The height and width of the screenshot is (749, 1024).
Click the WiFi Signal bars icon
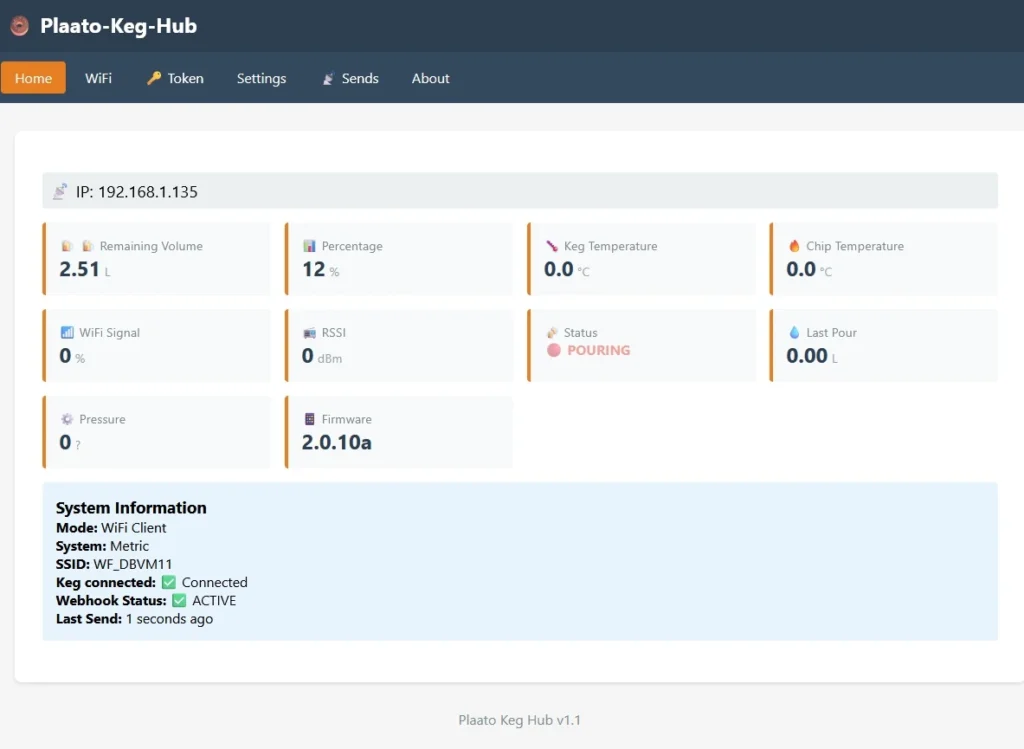(x=67, y=332)
